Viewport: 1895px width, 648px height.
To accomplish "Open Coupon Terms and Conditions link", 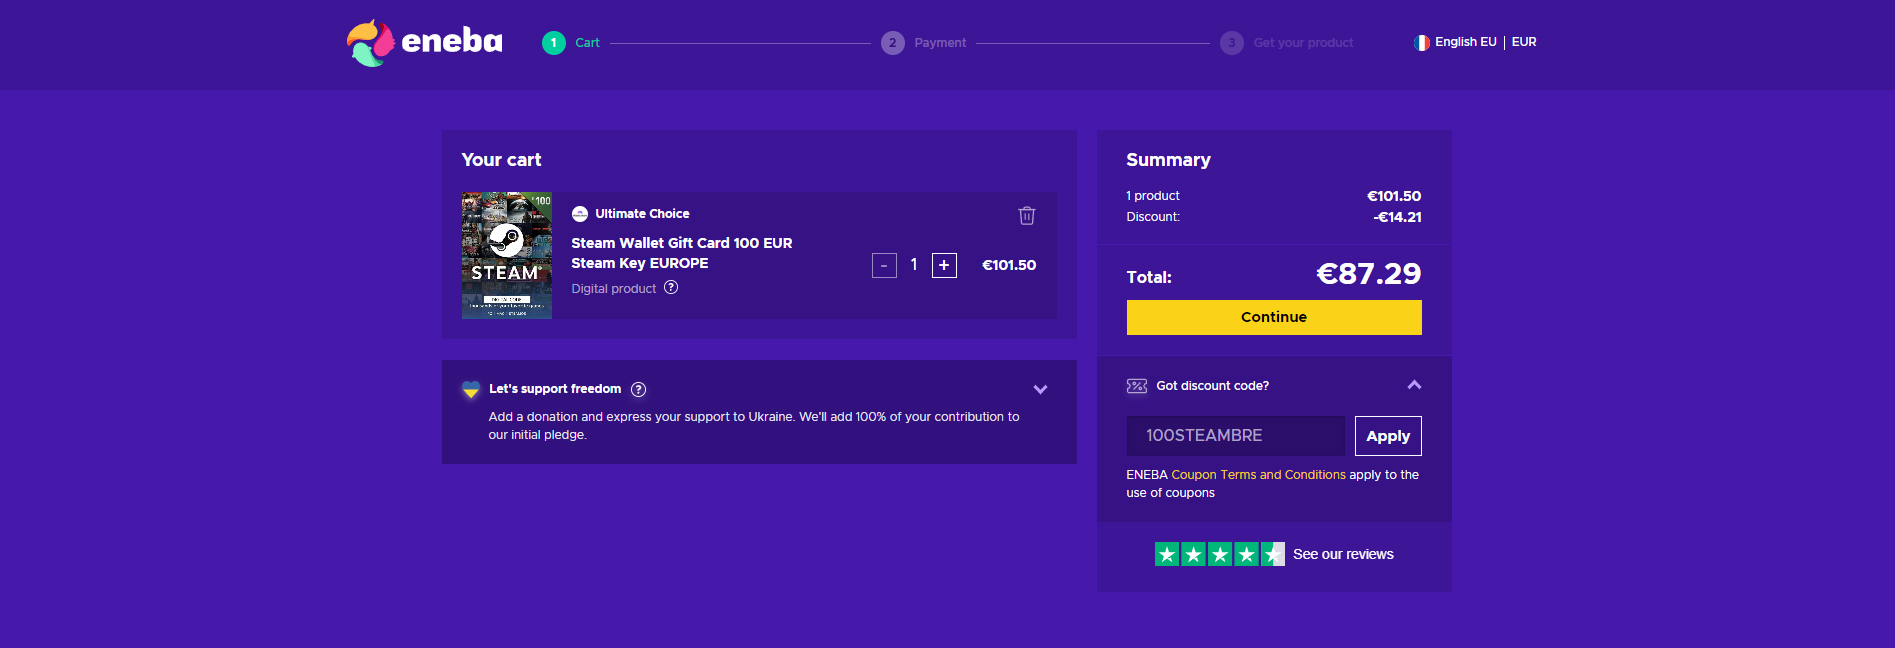I will click(1258, 475).
